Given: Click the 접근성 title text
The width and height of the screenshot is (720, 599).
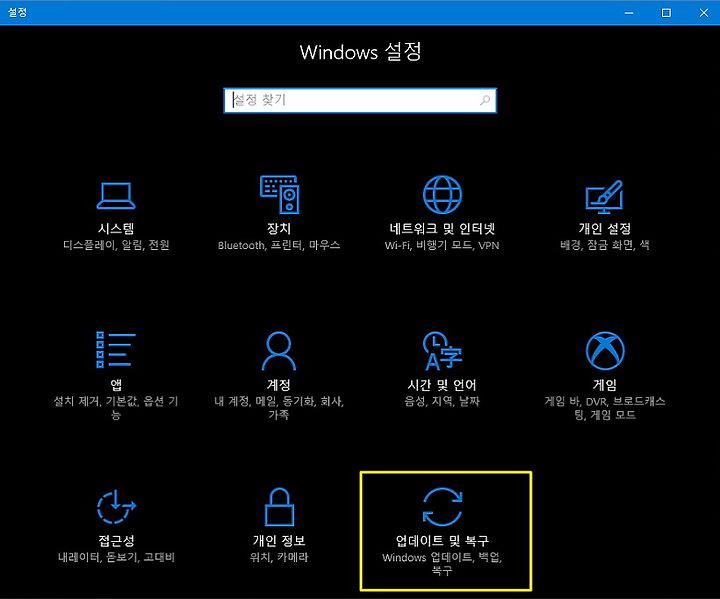Looking at the screenshot, I should (x=116, y=541).
